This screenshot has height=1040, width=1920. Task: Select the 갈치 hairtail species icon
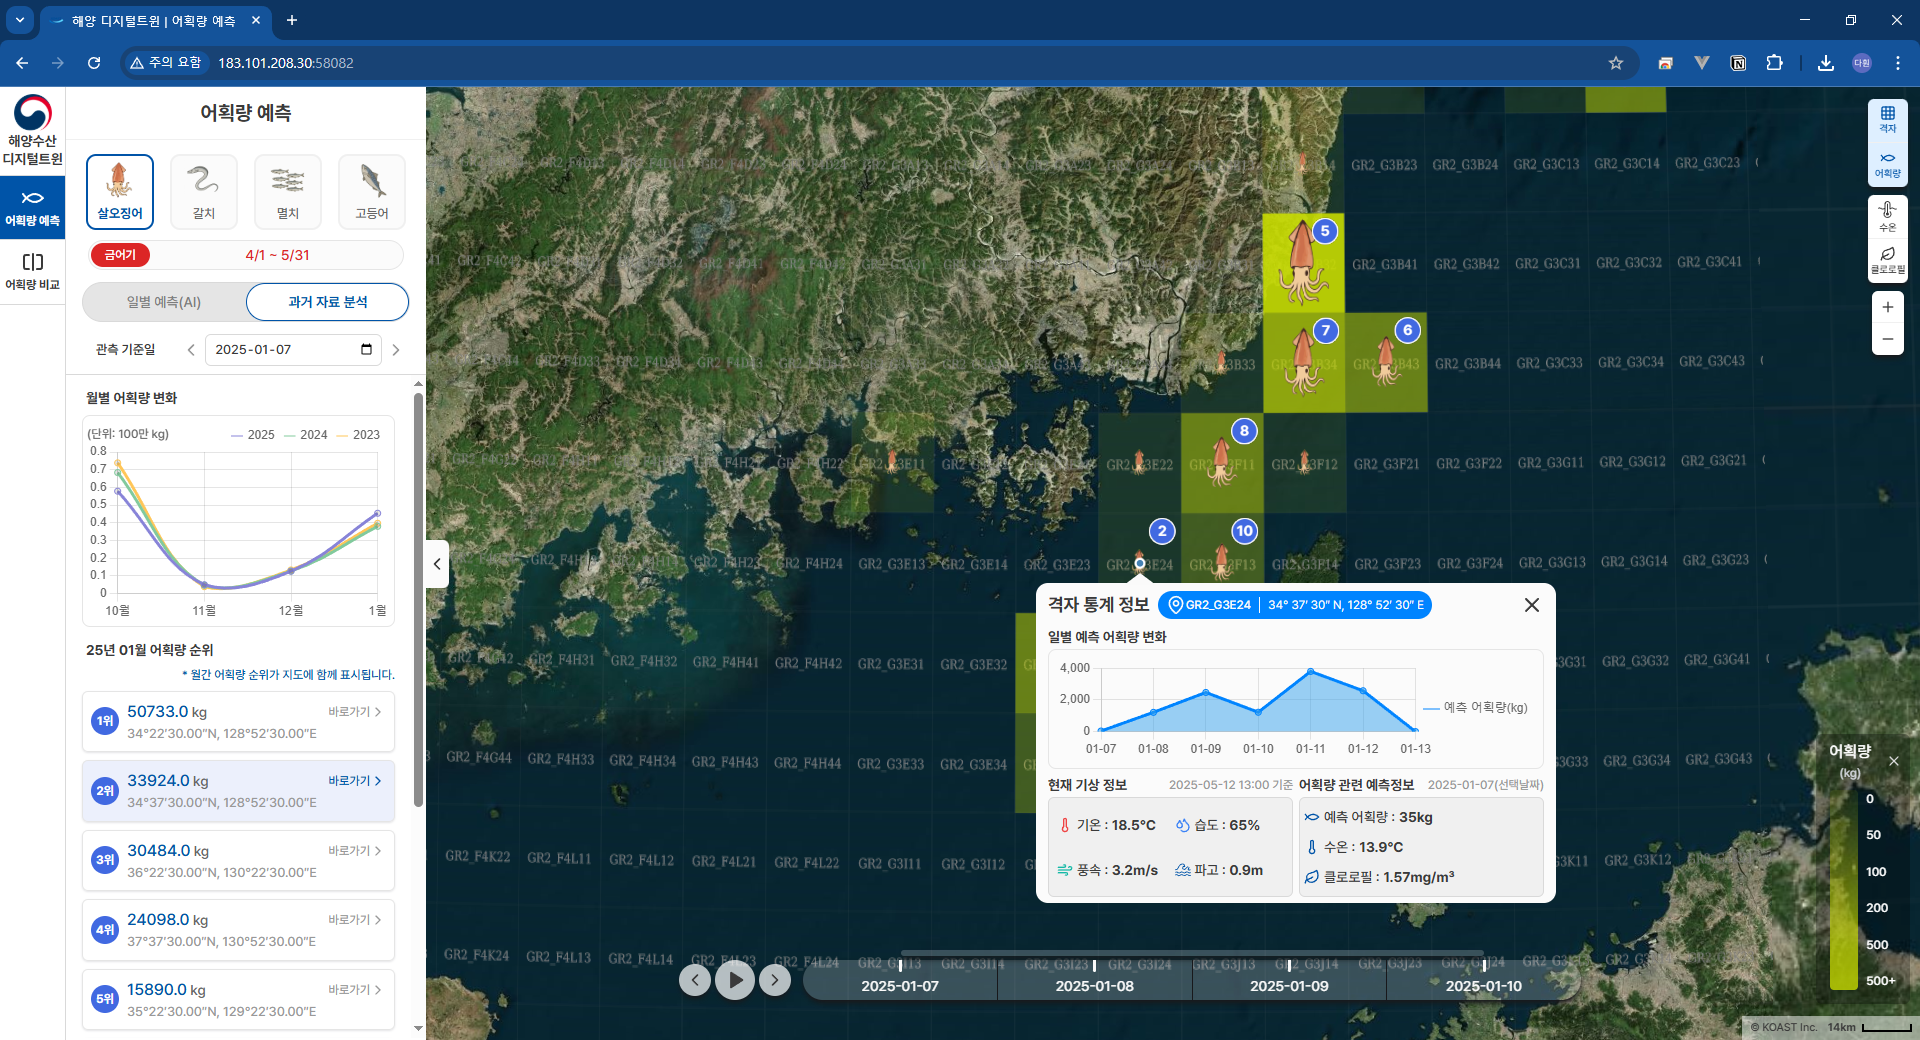pyautogui.click(x=204, y=191)
